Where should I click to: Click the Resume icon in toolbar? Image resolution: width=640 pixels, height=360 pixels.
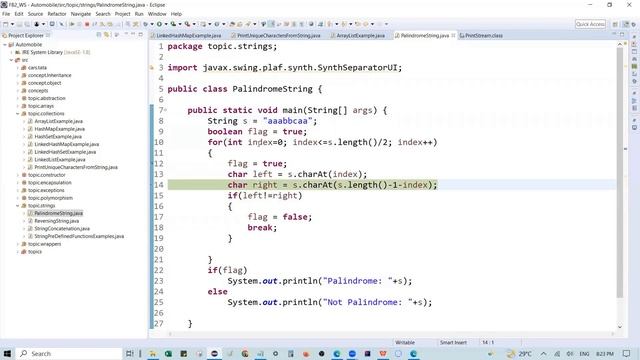(72, 24)
